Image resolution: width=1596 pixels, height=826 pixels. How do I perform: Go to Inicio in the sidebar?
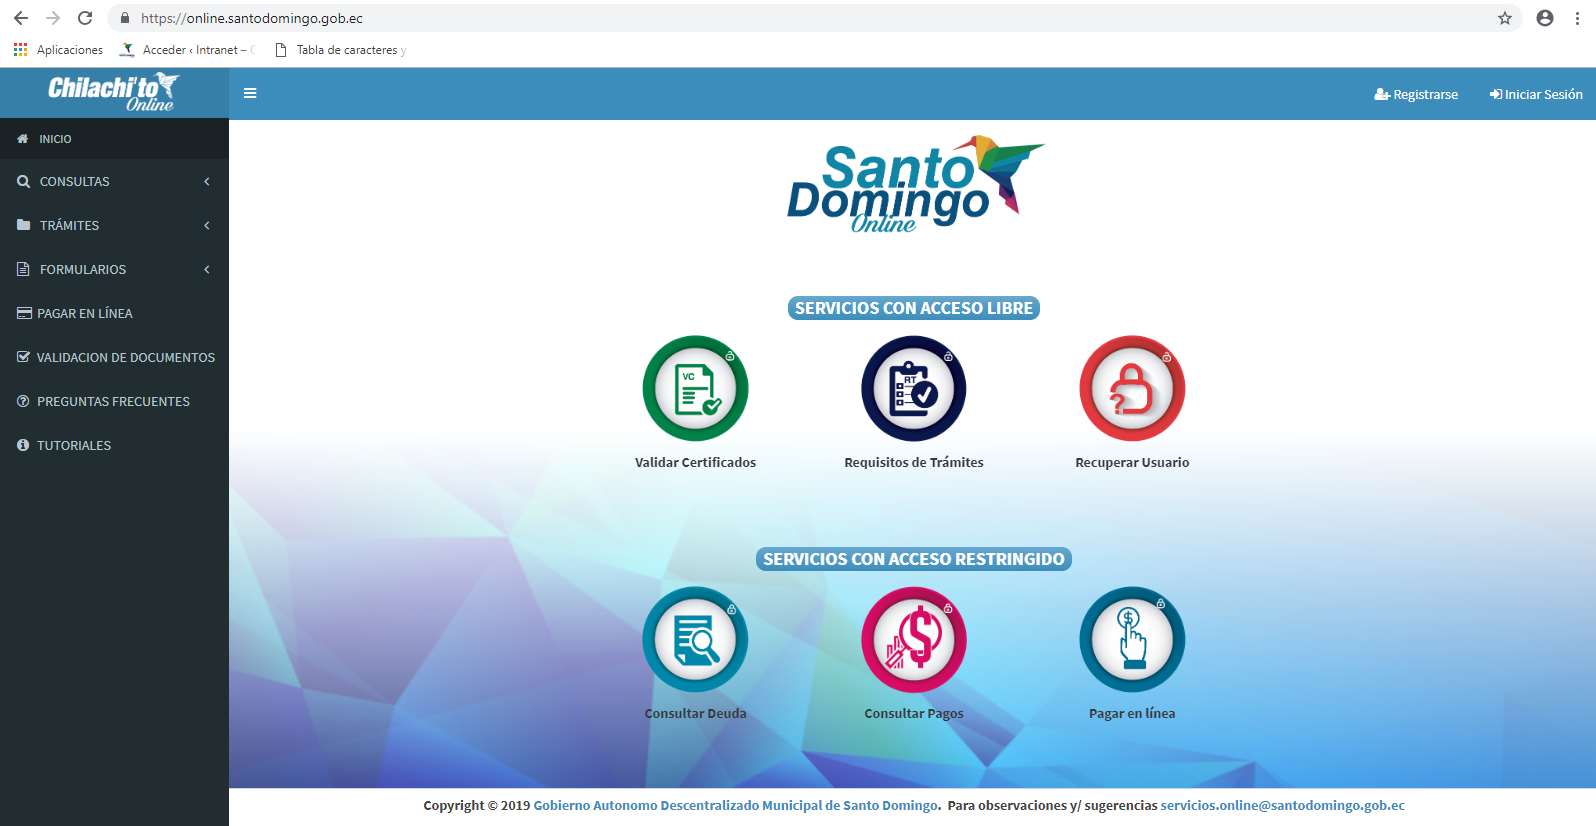pos(55,139)
